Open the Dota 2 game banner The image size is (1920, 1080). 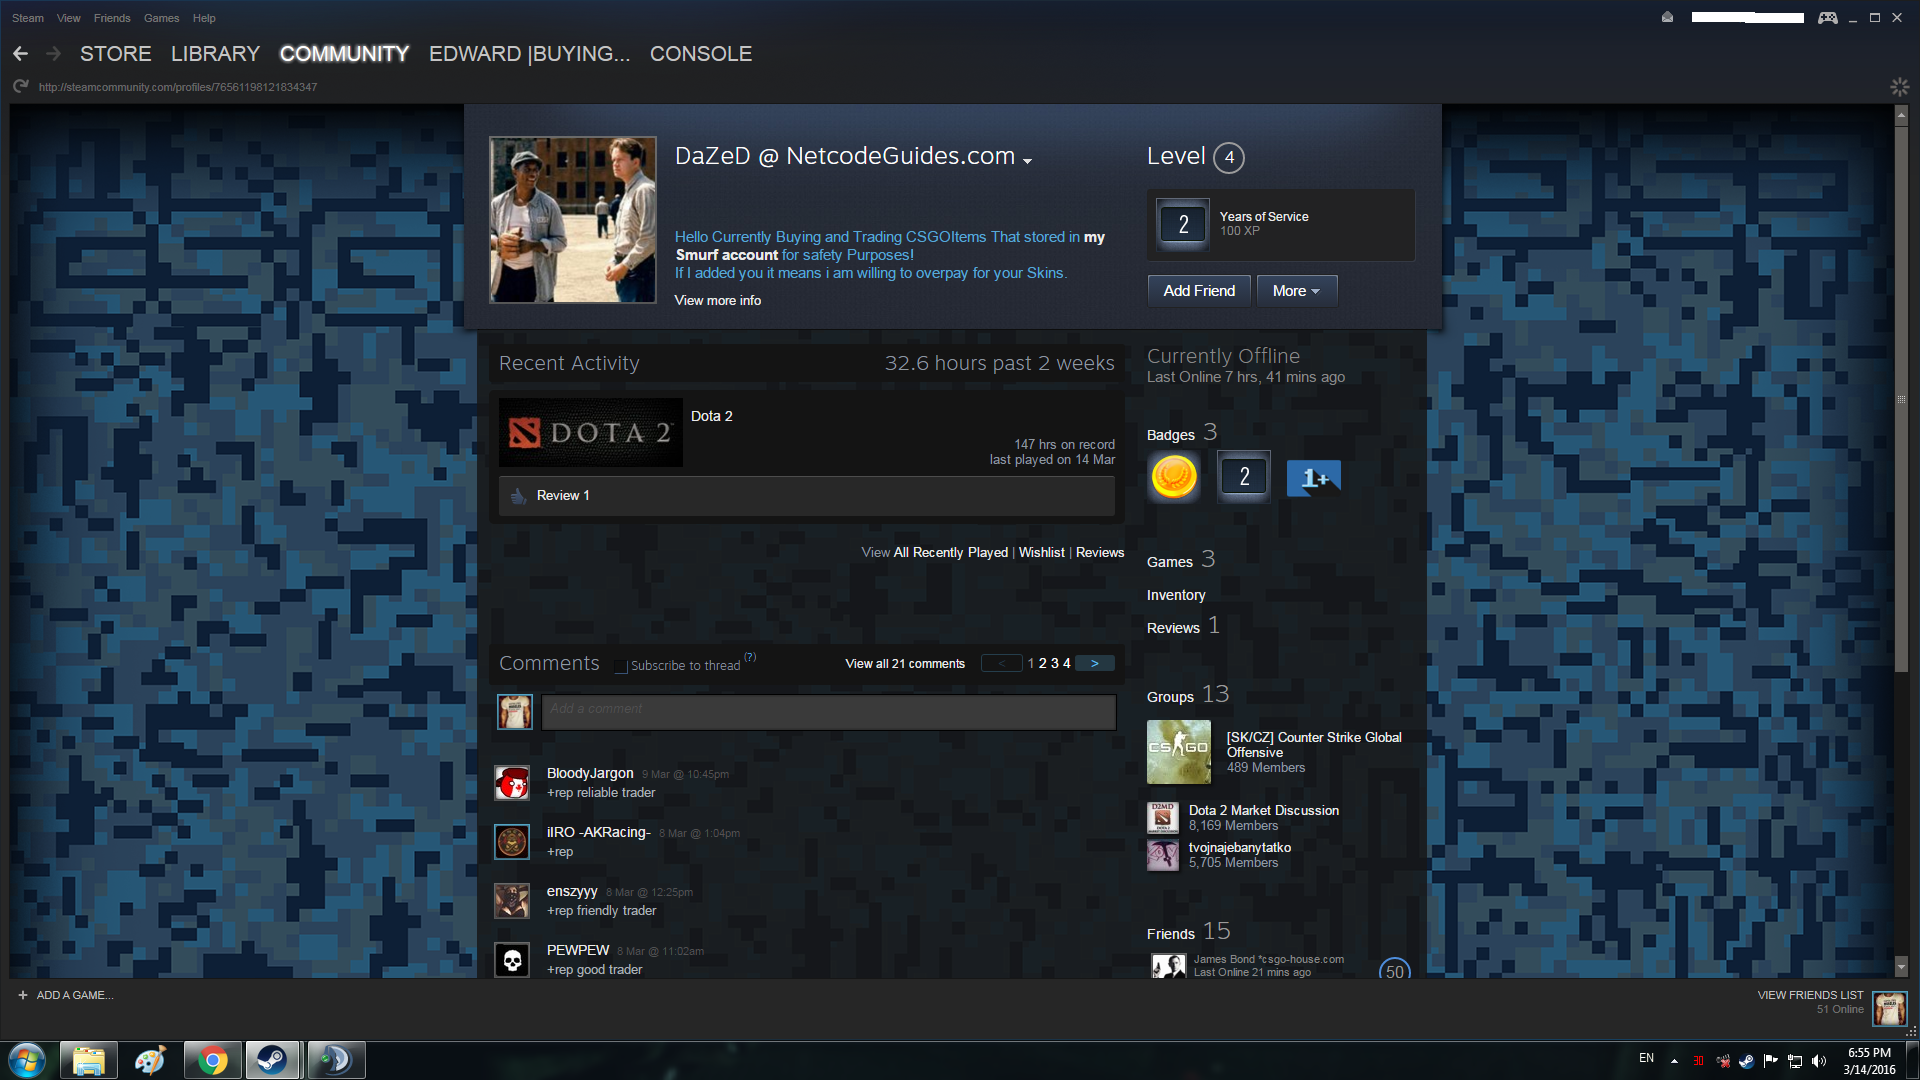point(590,433)
